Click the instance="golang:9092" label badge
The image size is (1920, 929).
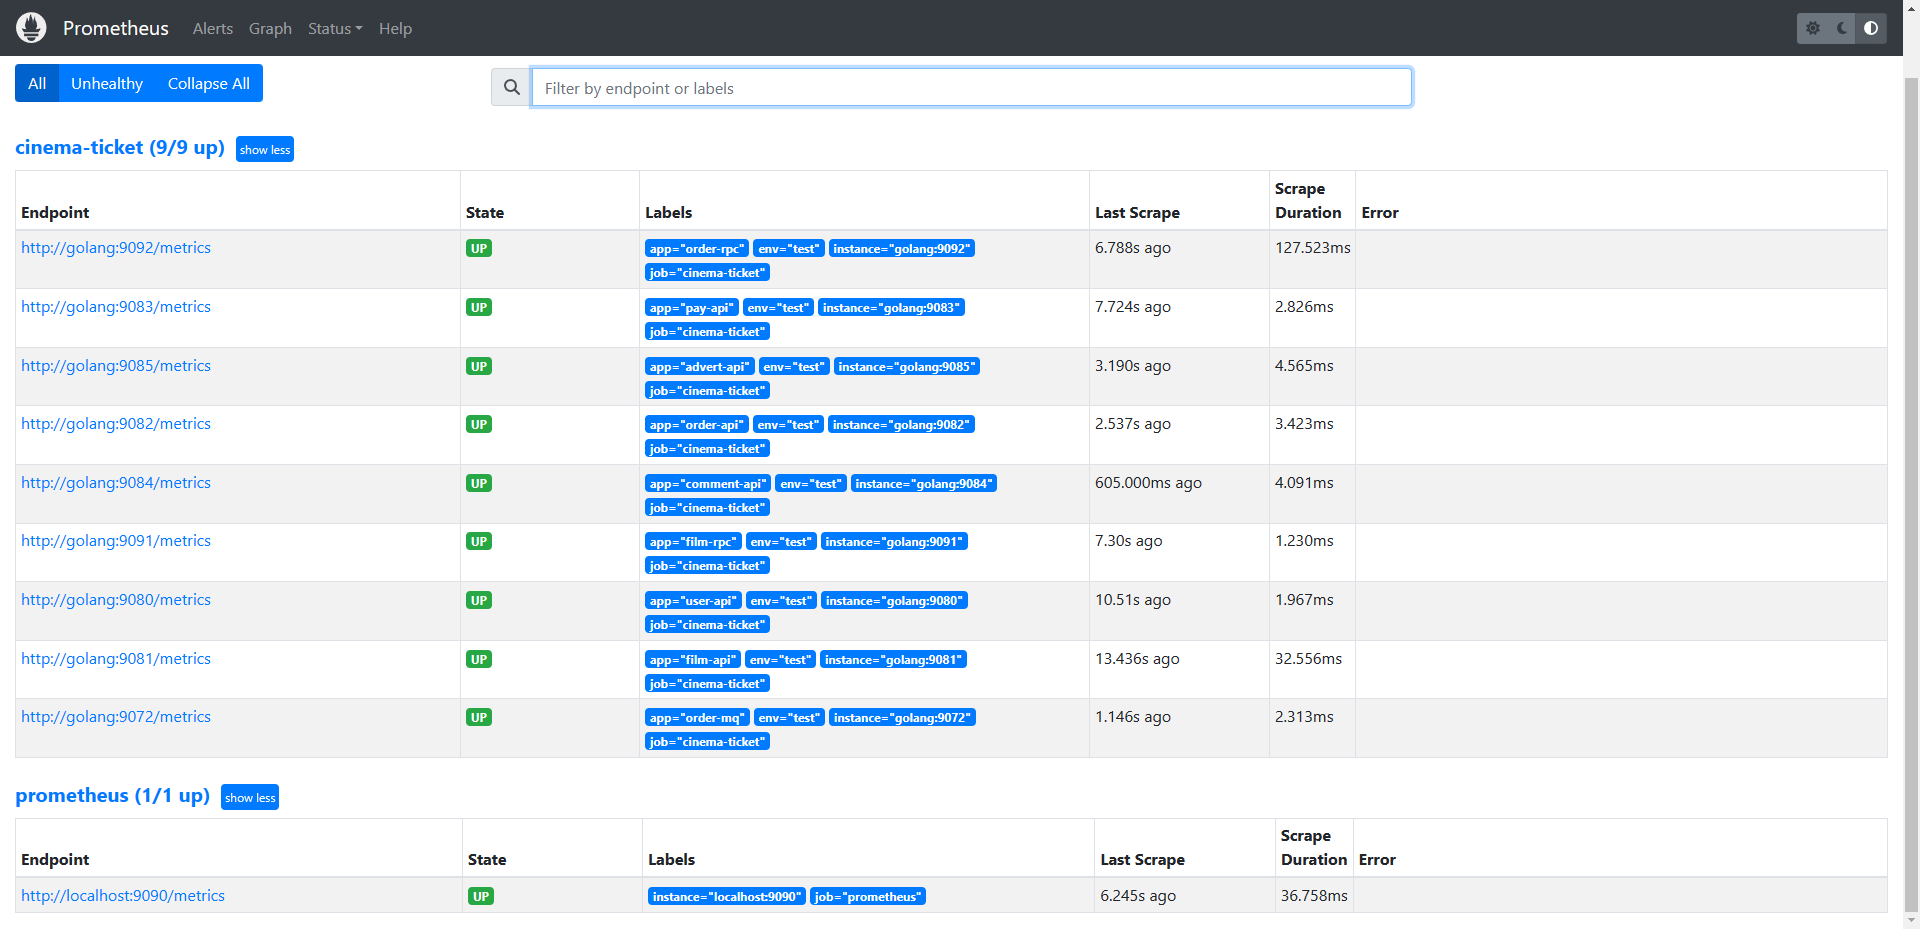tap(902, 249)
